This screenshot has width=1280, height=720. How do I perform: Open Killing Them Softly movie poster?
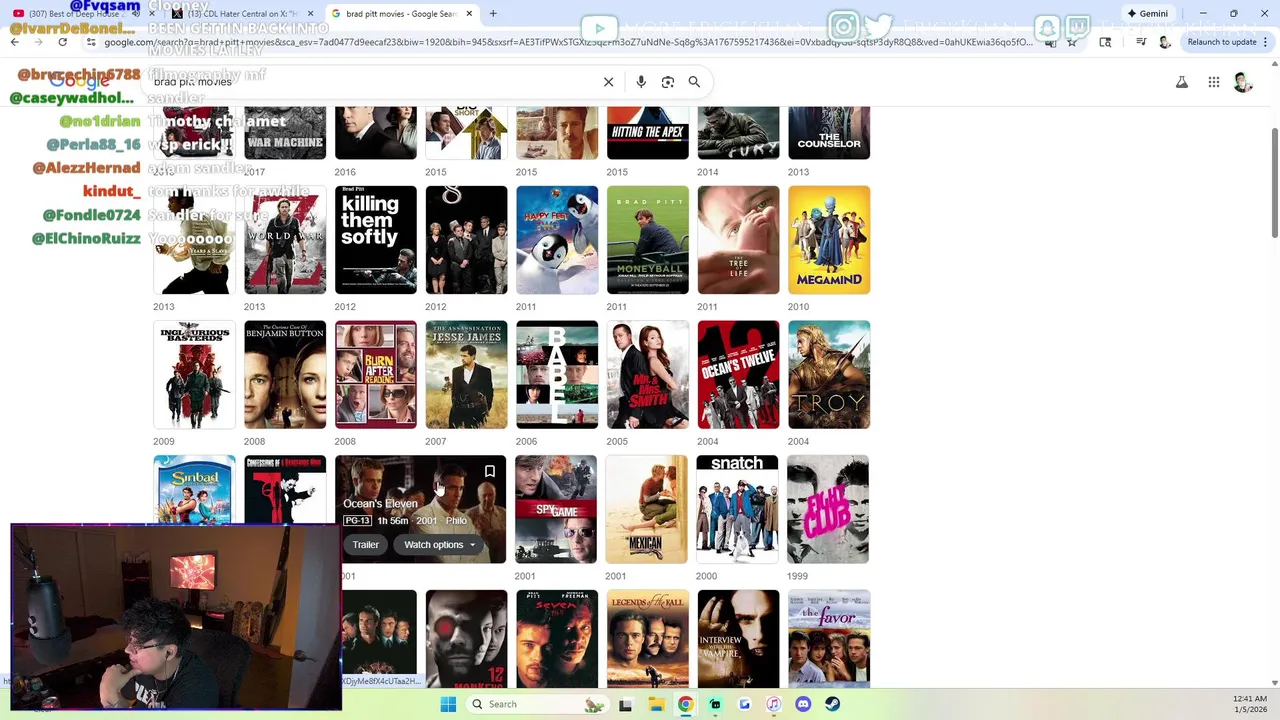376,240
